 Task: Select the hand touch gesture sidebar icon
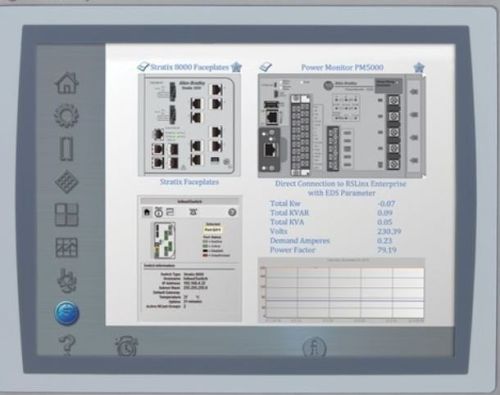(x=67, y=280)
